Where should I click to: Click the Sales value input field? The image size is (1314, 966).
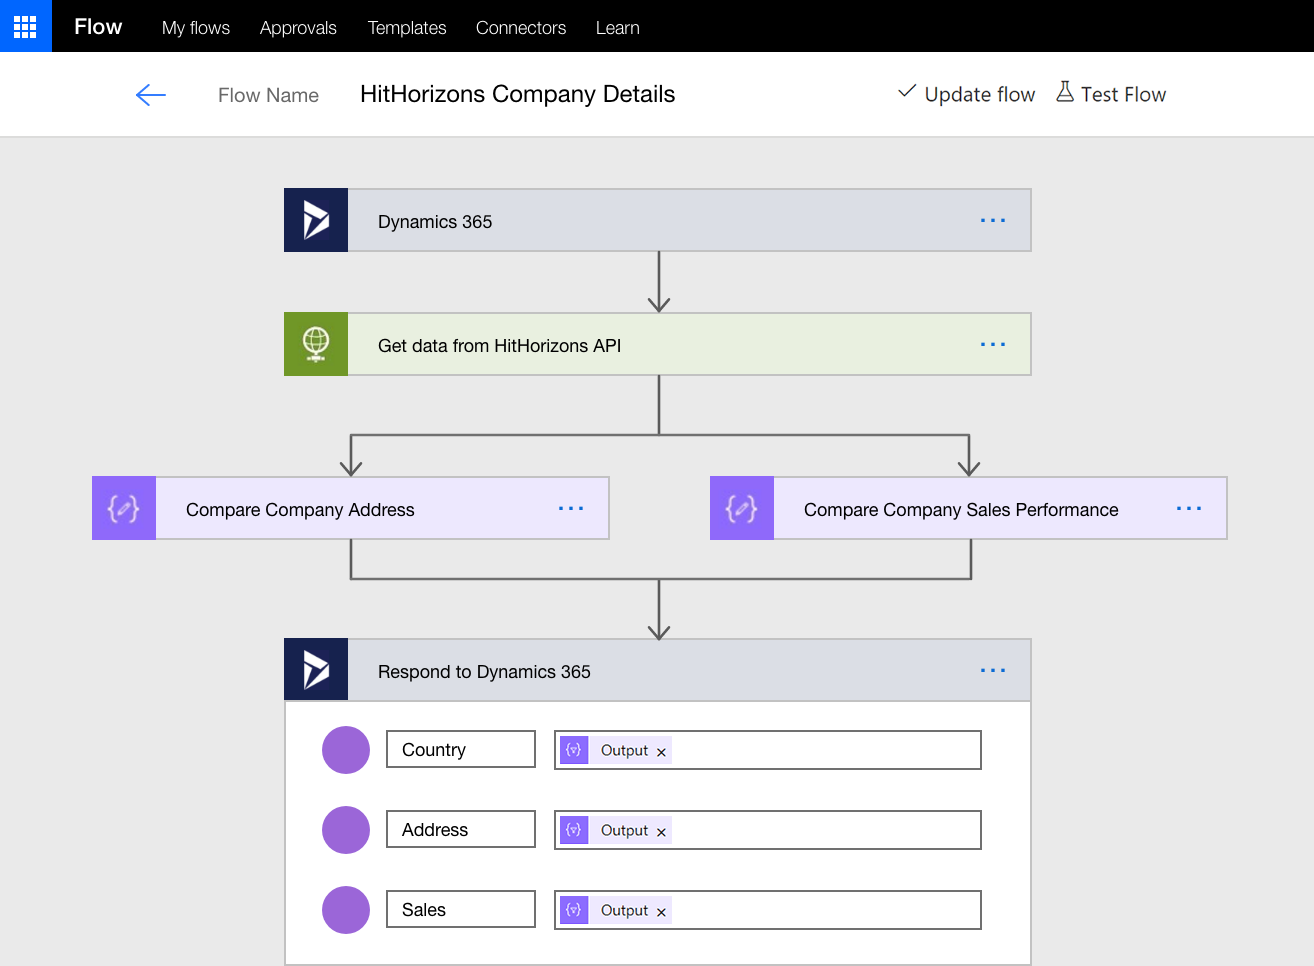coord(768,910)
